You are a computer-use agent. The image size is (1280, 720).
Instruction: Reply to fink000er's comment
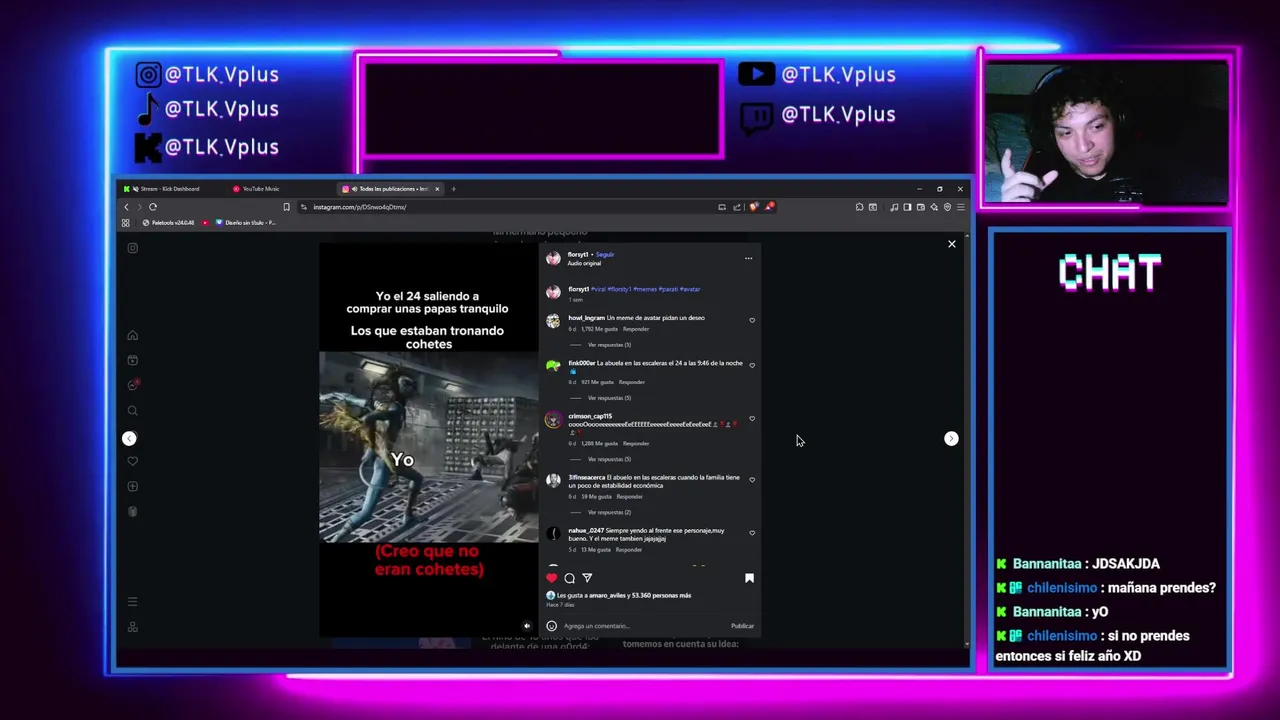point(632,382)
